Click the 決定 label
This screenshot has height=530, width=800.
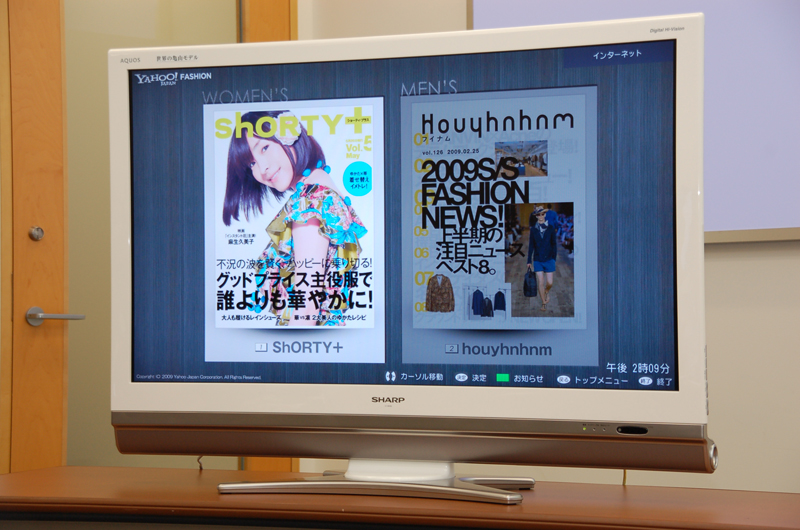tap(479, 378)
